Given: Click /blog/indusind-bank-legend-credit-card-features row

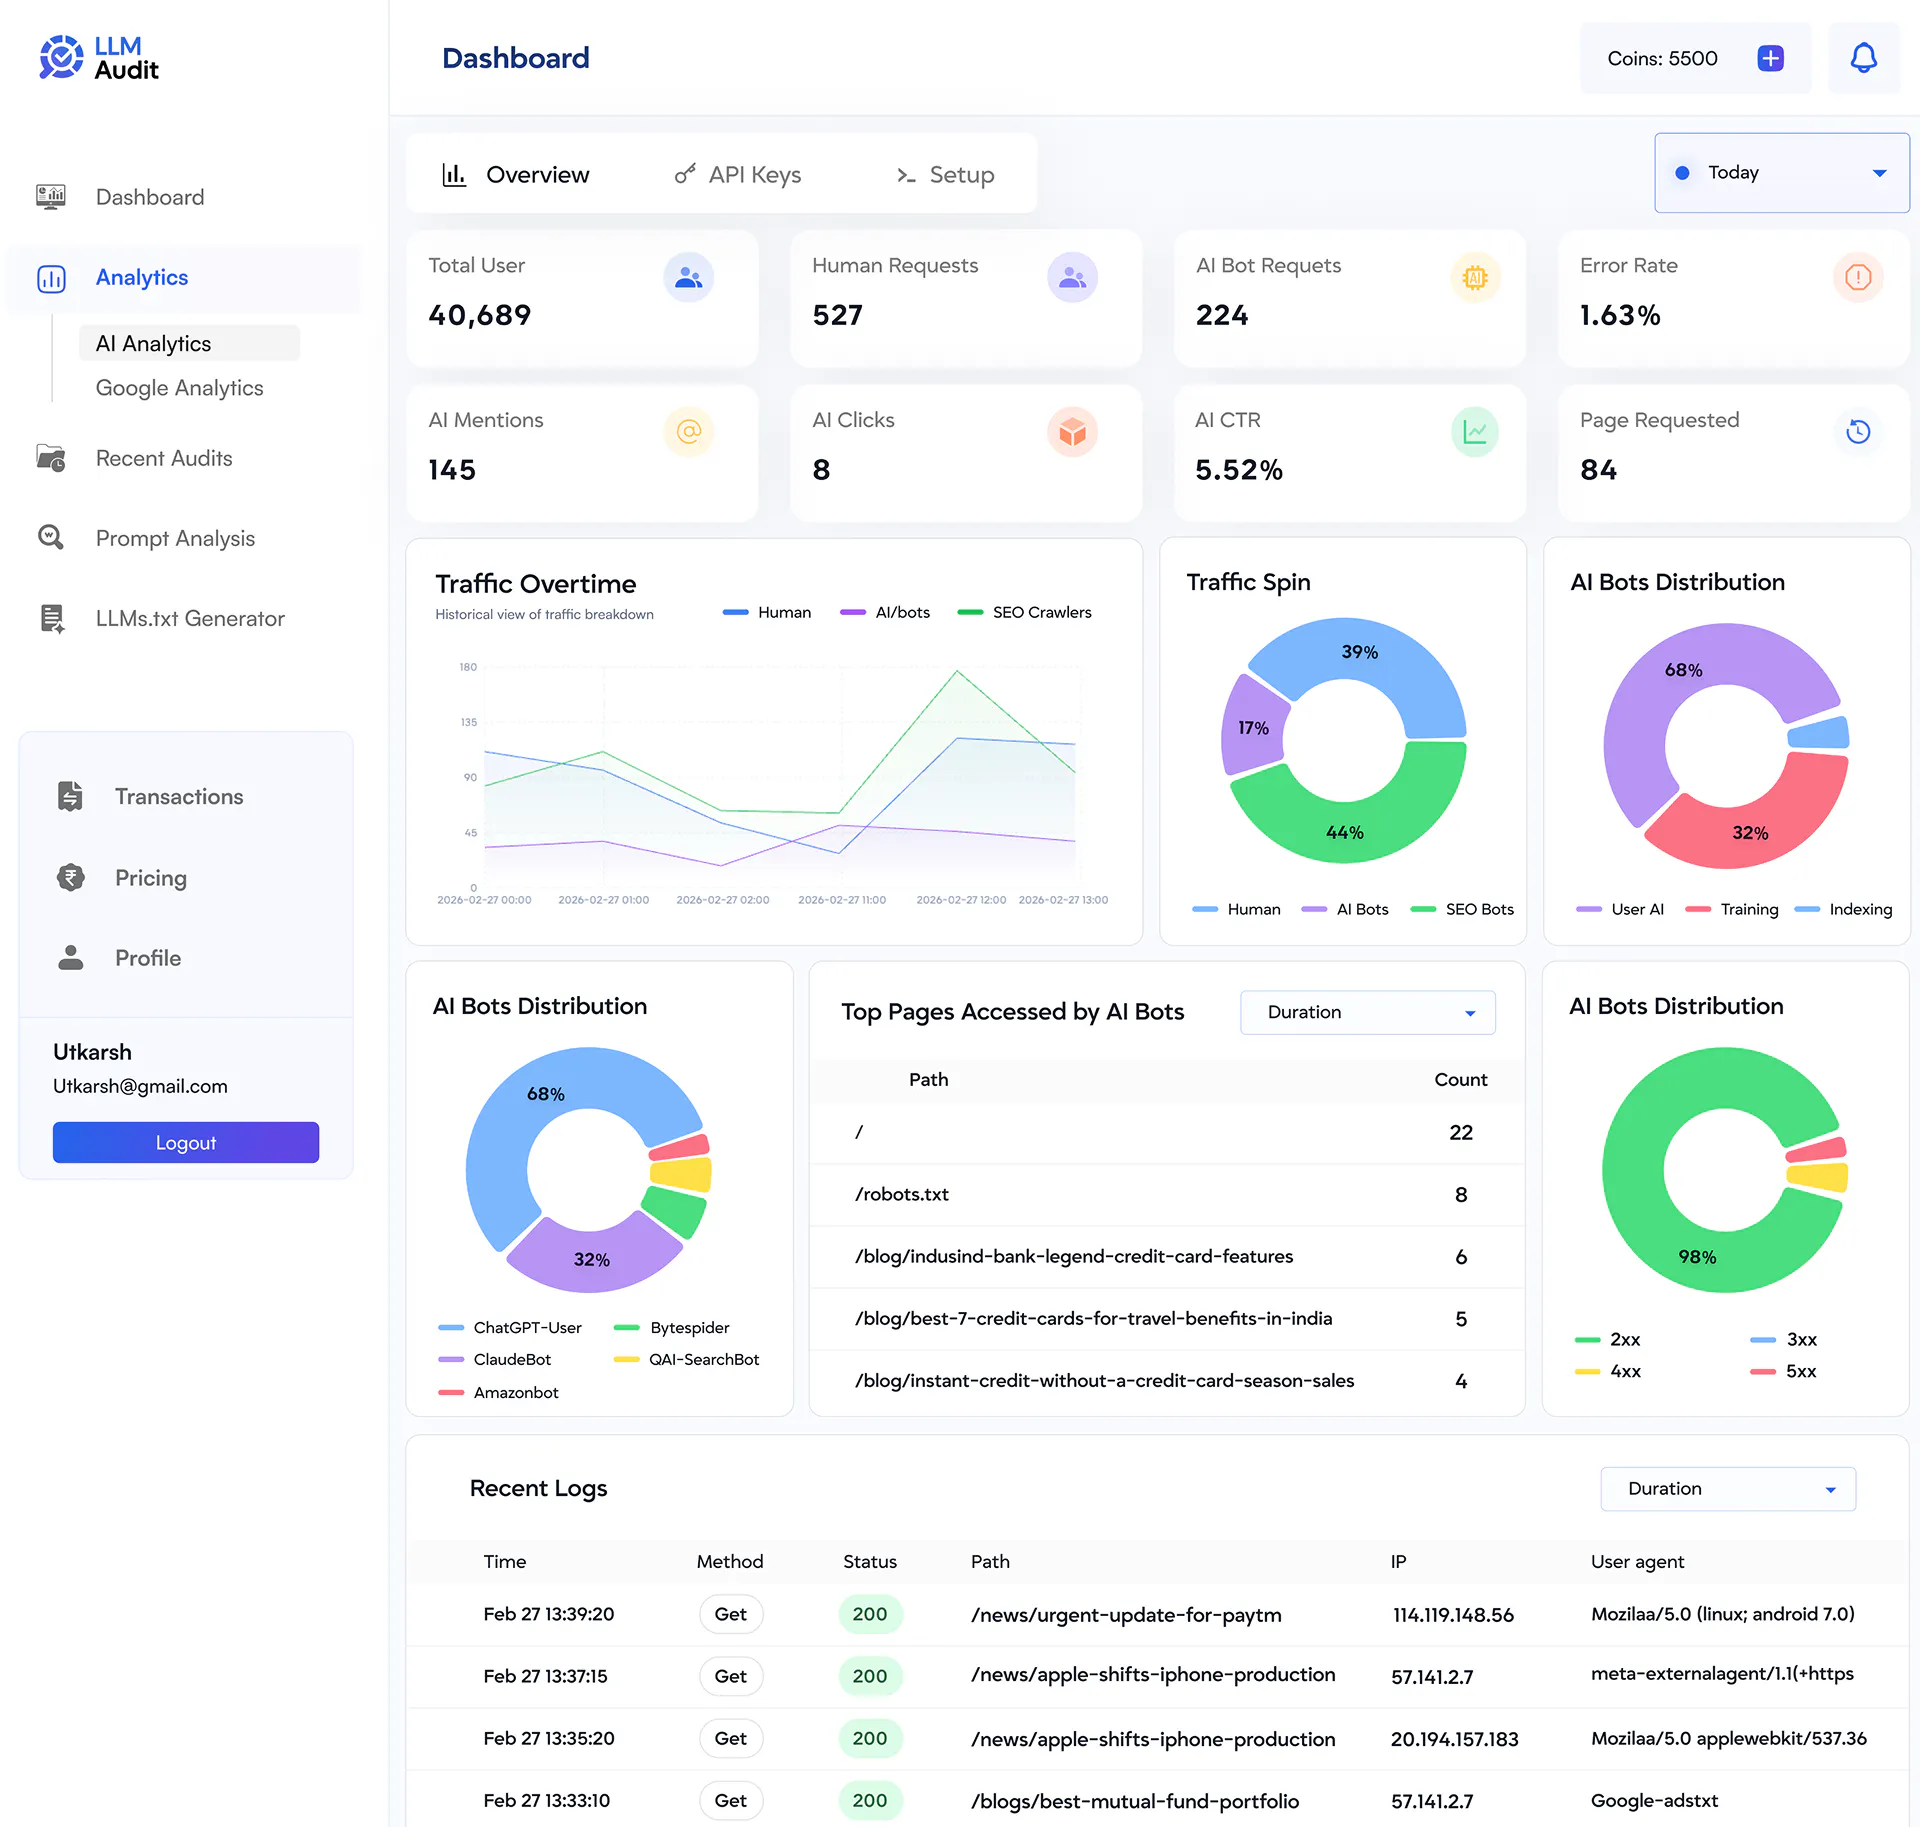Looking at the screenshot, I should tap(1167, 1256).
